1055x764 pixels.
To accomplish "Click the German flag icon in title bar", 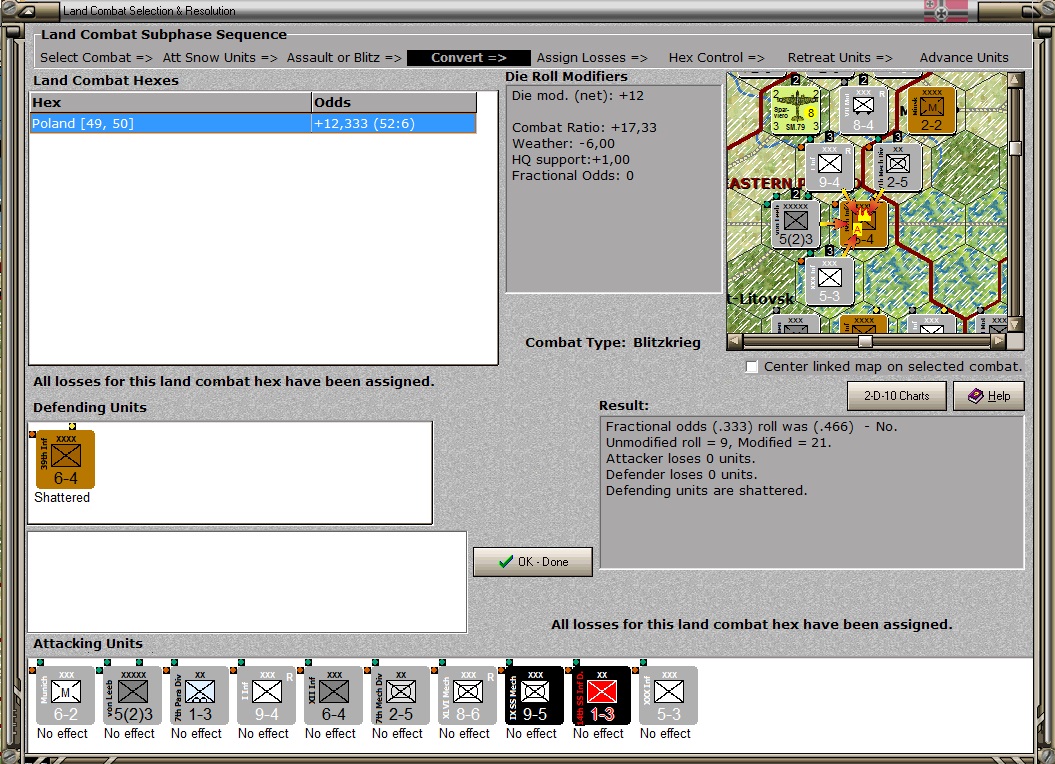I will tap(945, 11).
